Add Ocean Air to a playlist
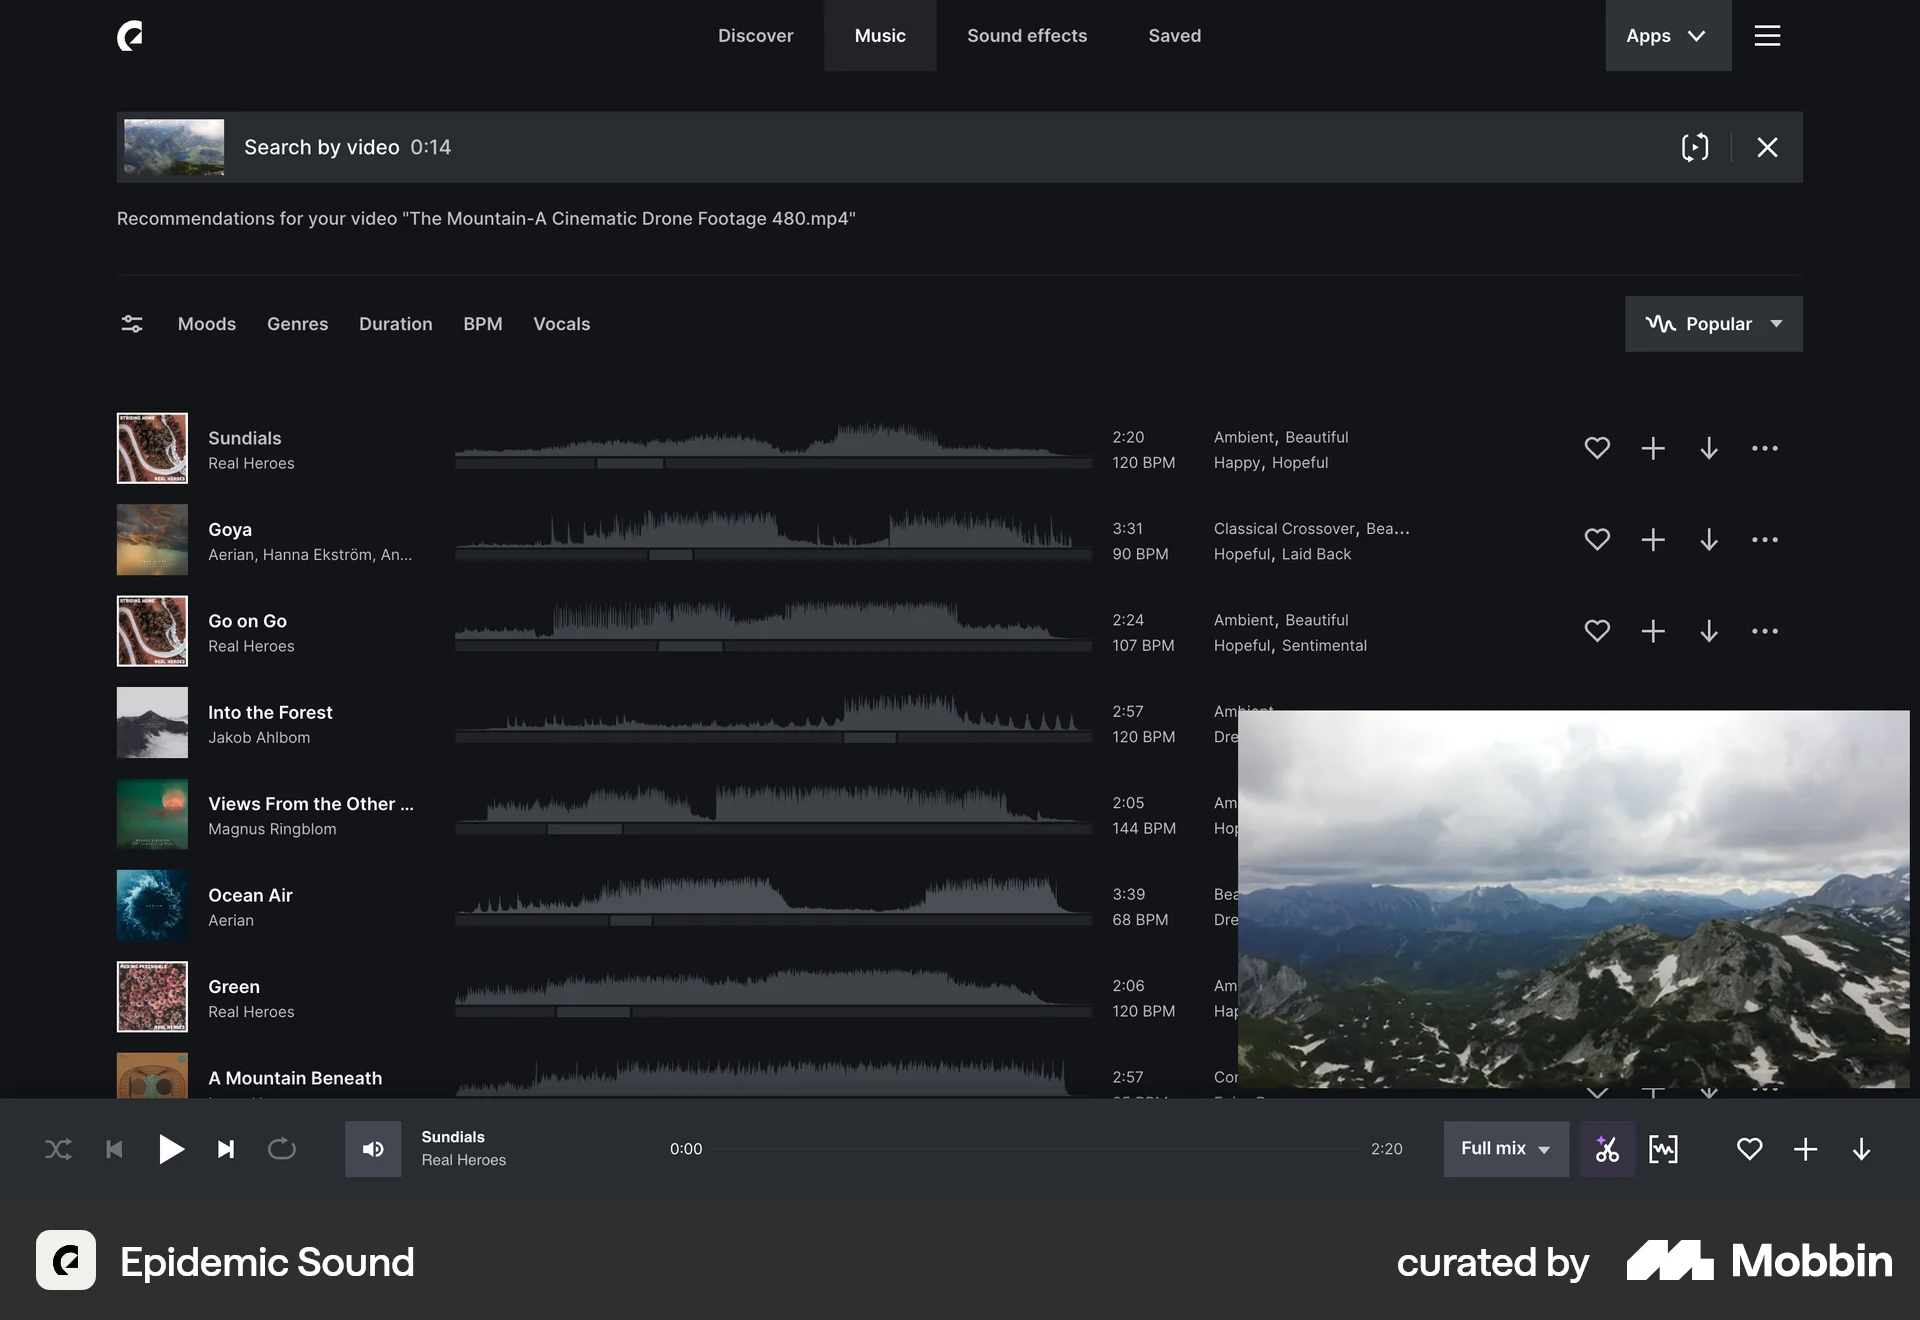 (x=1652, y=906)
